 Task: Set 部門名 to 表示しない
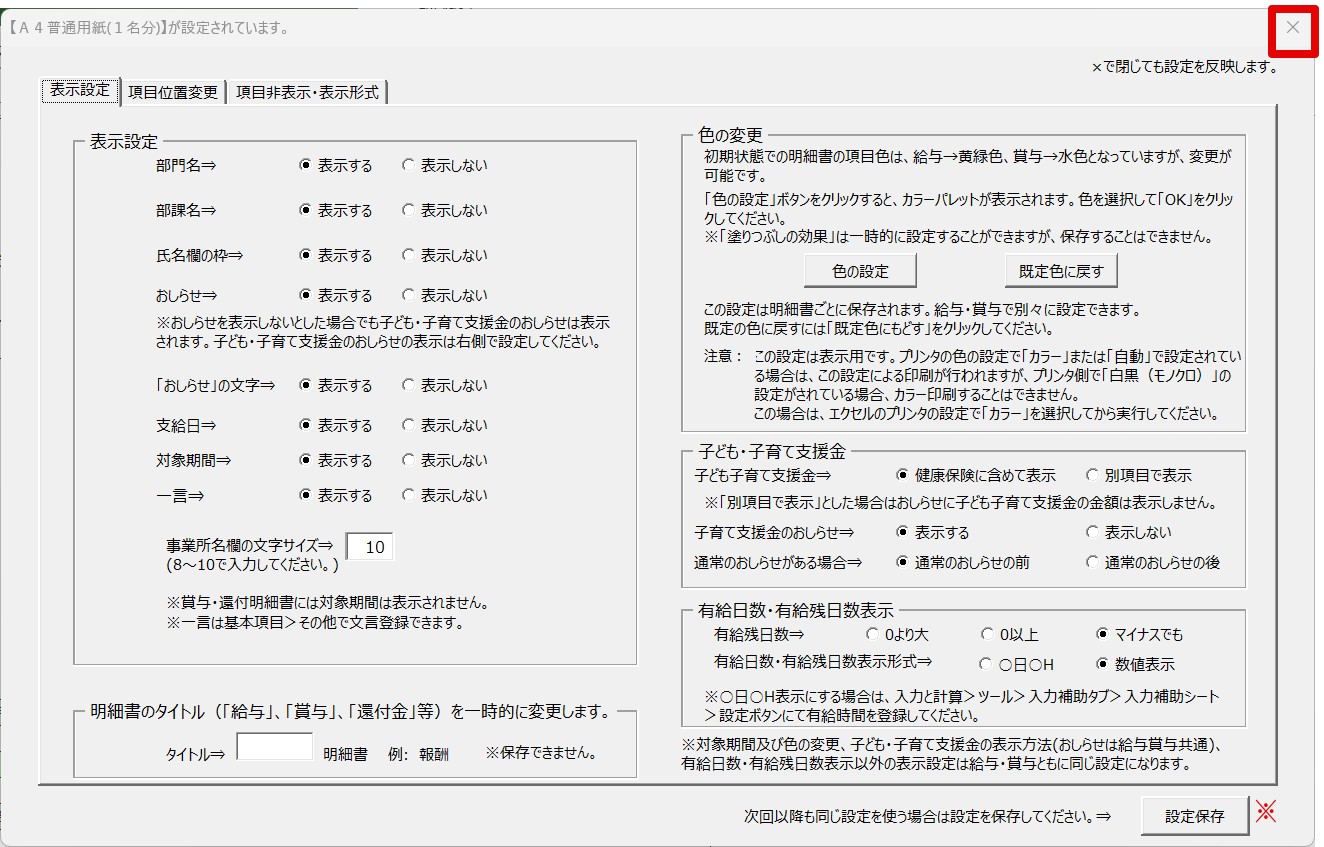[x=445, y=166]
